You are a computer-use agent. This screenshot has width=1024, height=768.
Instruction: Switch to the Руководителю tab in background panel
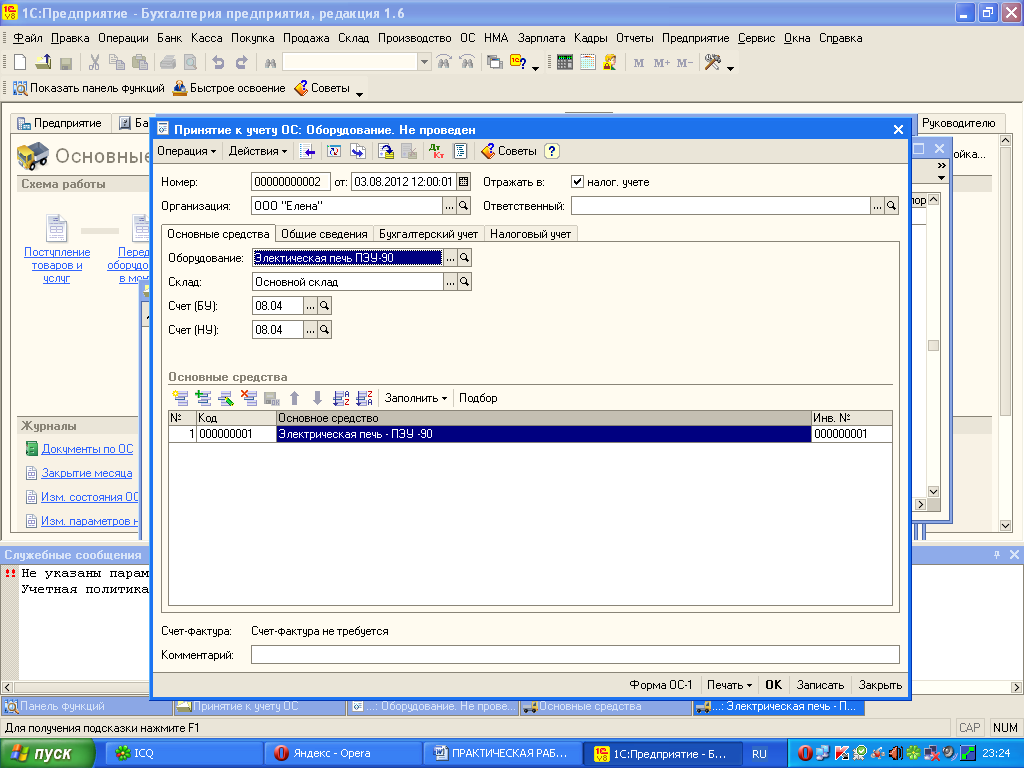point(958,123)
